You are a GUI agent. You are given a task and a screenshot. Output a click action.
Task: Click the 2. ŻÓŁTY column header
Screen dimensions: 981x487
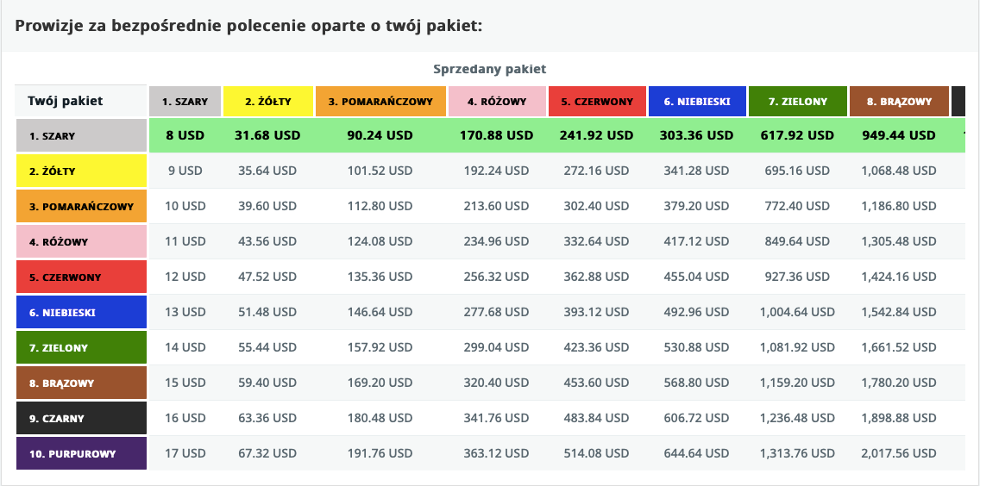[268, 101]
